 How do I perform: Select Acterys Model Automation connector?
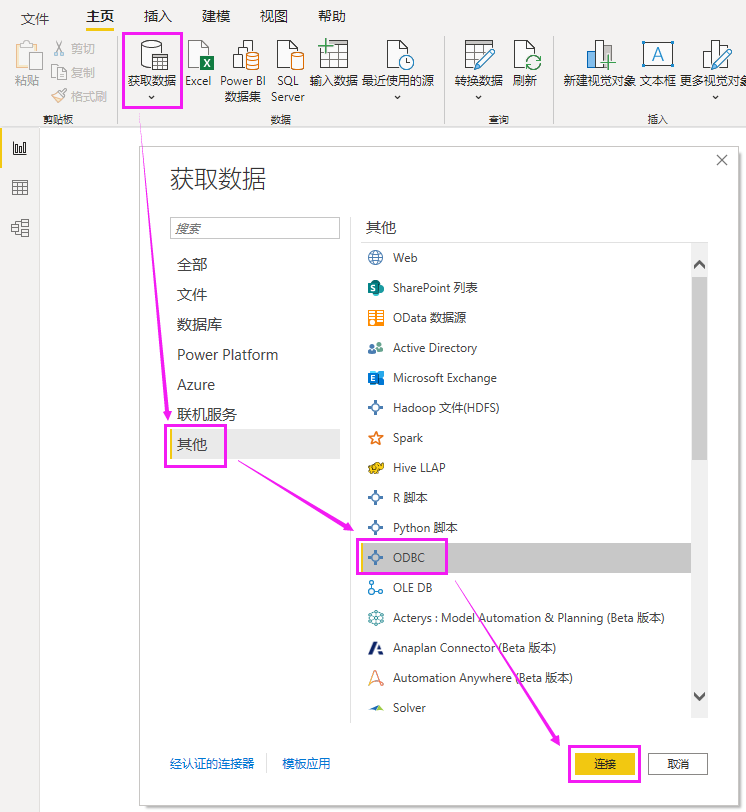(526, 618)
